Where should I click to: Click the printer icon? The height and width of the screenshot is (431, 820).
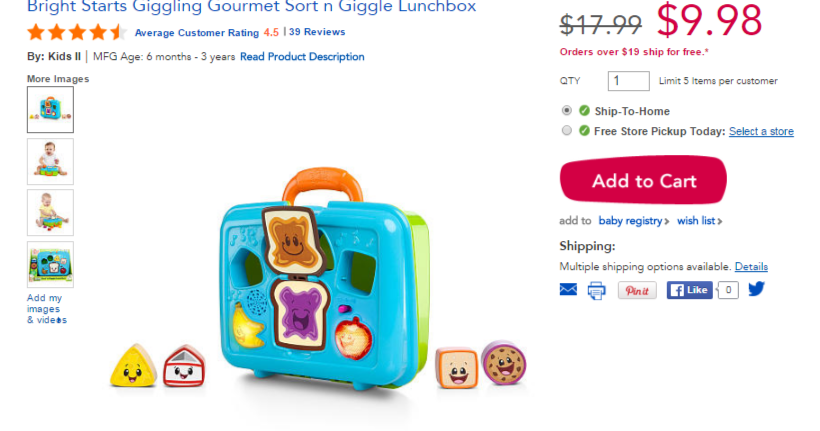click(596, 290)
